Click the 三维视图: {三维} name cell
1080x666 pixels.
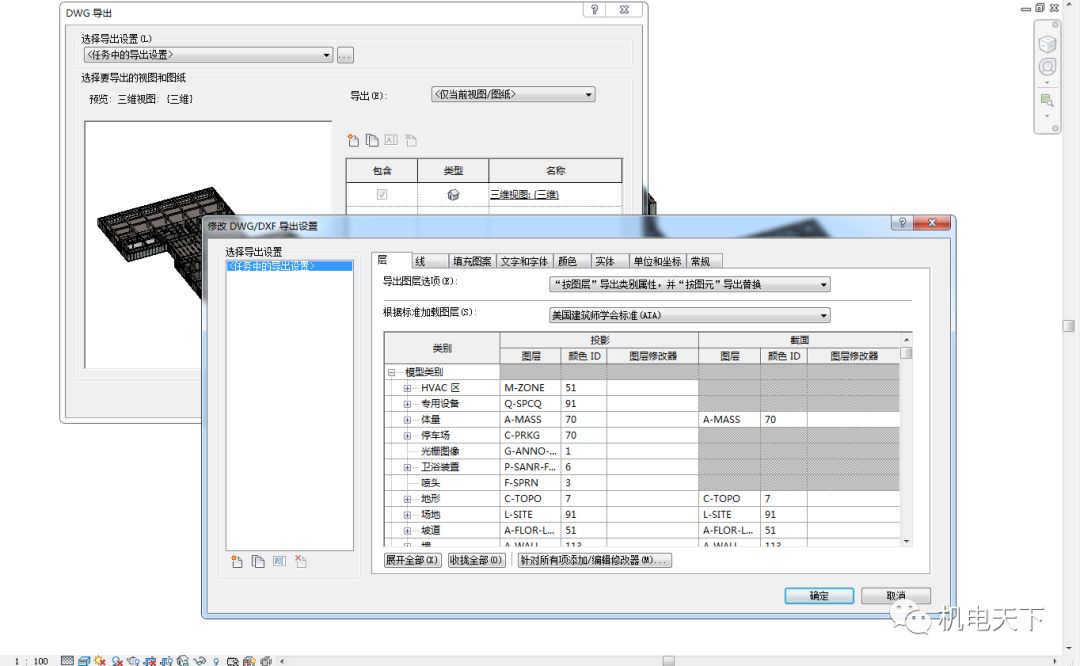pos(554,195)
